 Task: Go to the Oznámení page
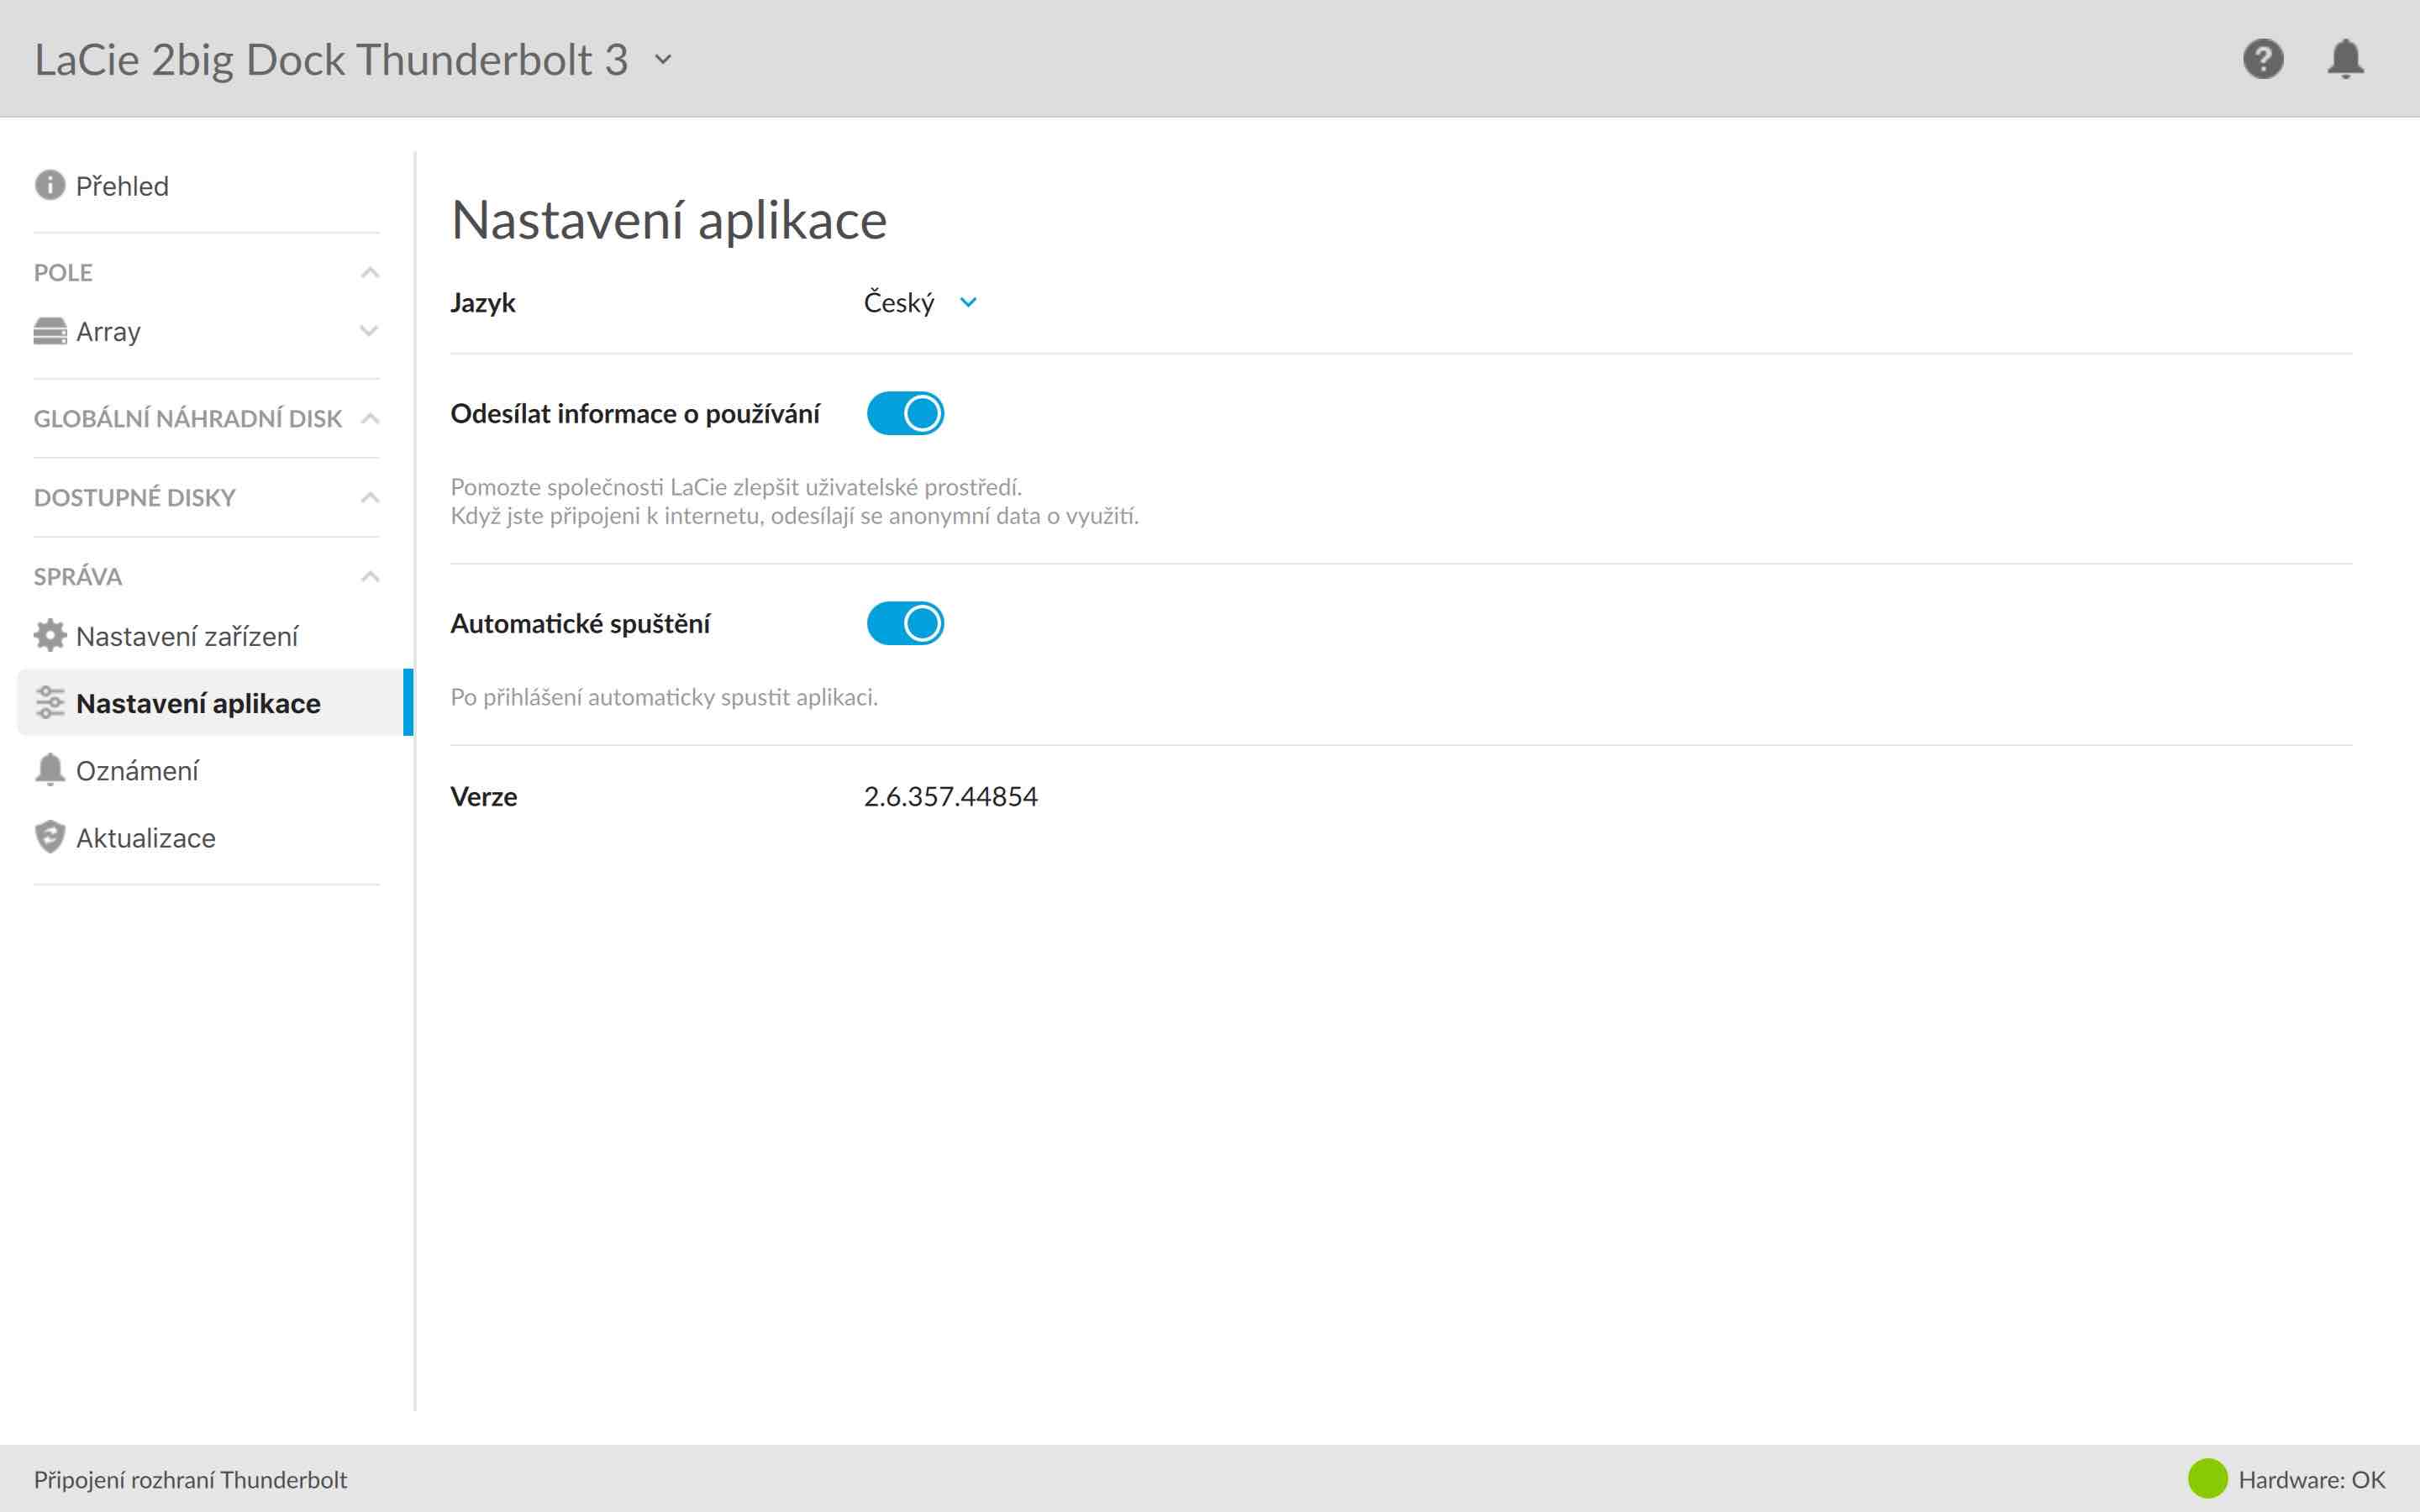[137, 771]
